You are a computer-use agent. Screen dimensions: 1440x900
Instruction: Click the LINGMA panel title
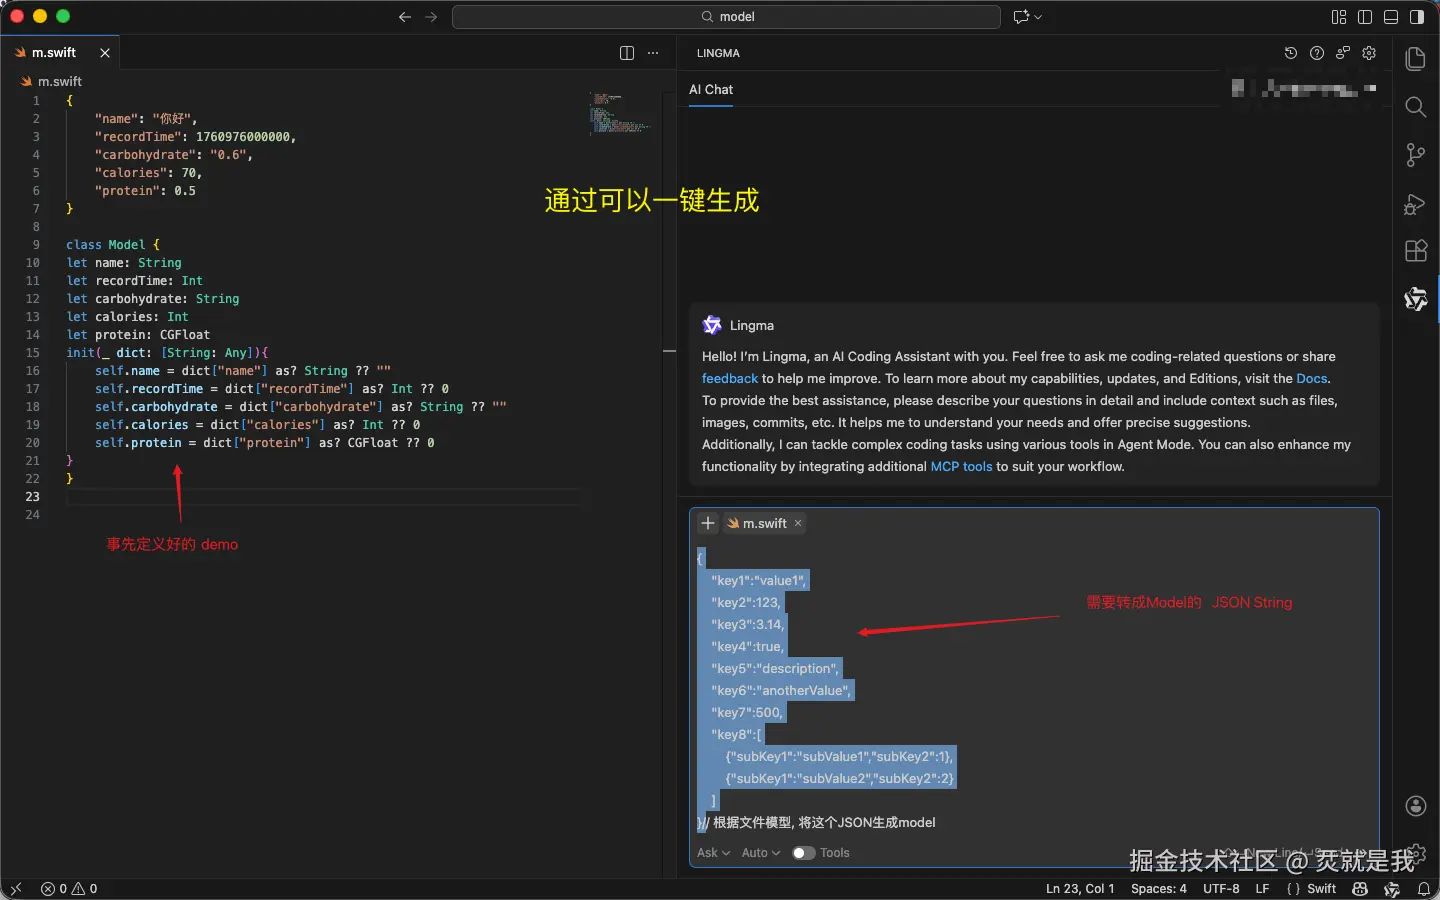[718, 53]
